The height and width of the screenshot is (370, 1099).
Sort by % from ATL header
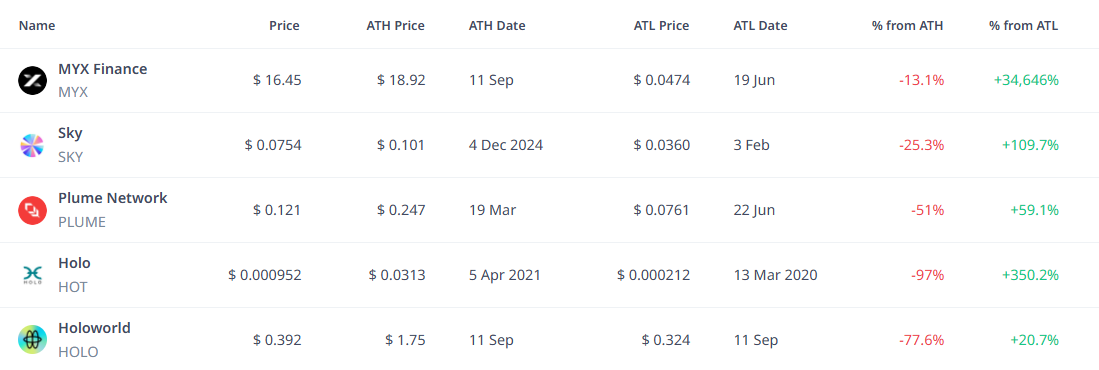[x=1023, y=26]
